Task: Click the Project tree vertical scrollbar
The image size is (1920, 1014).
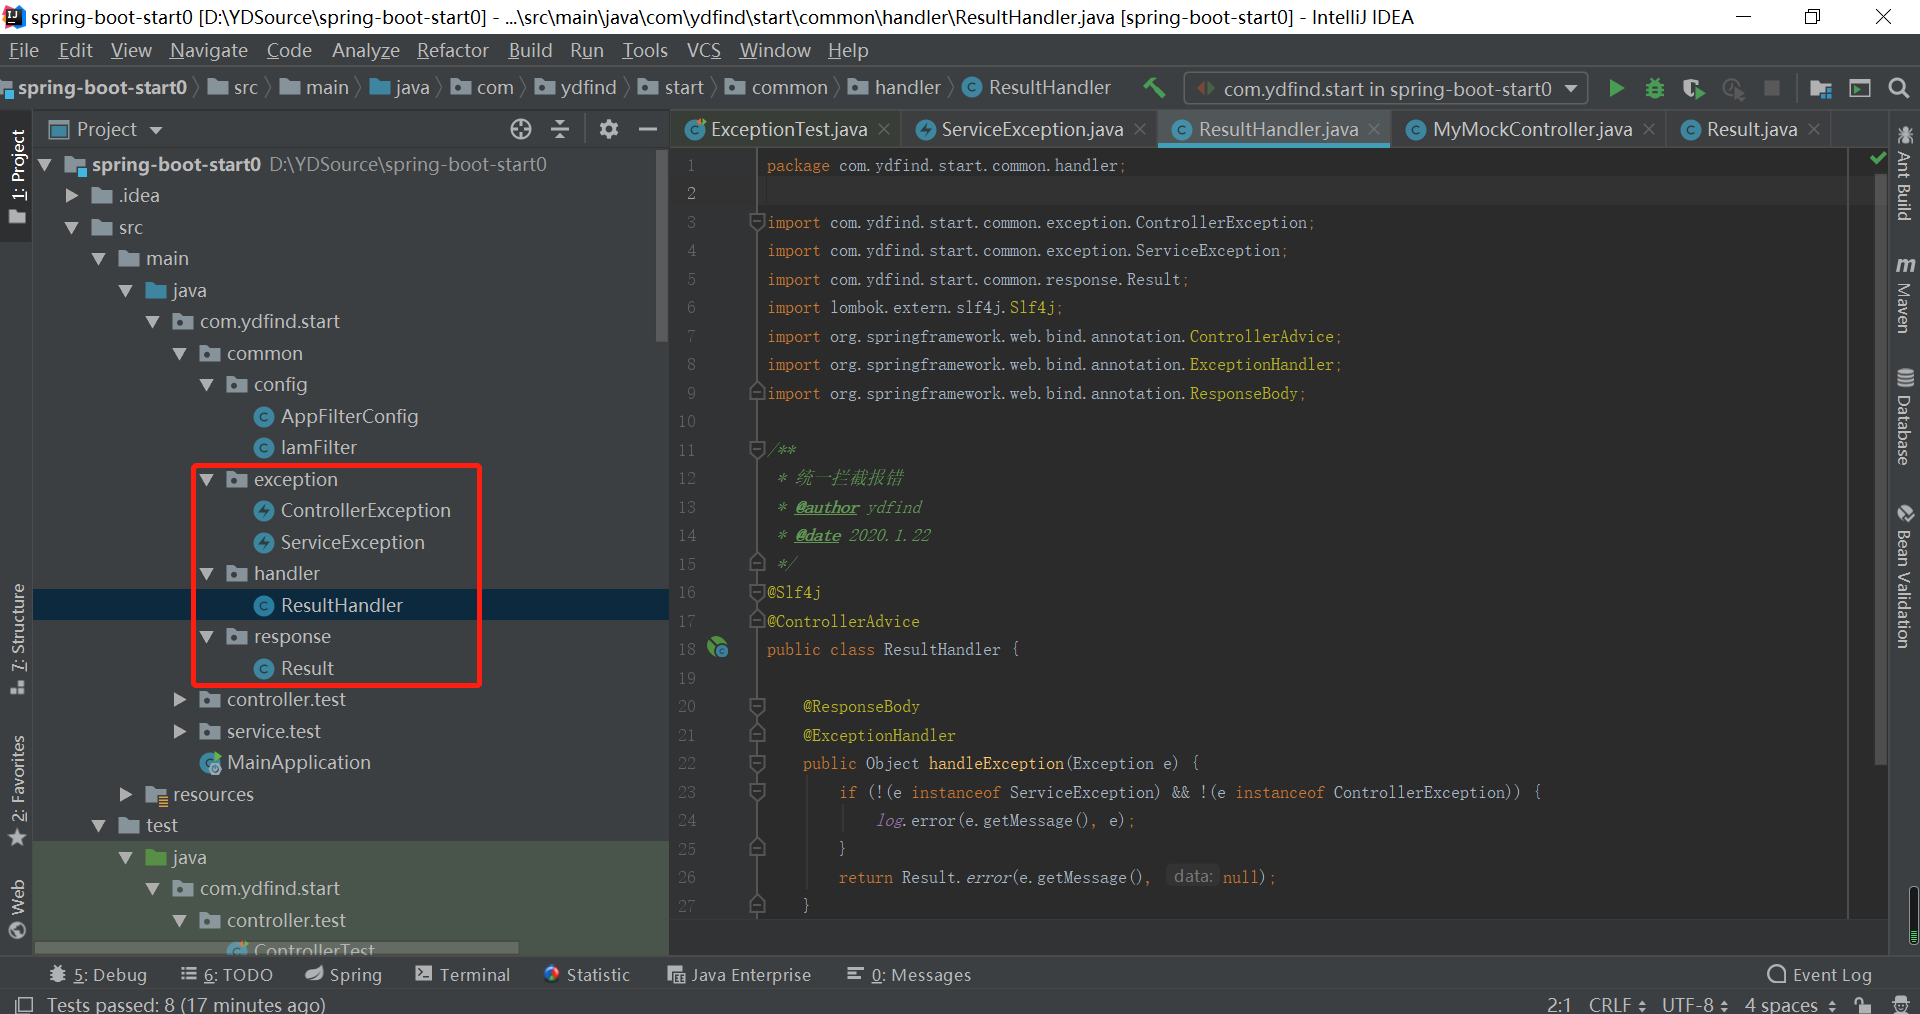Action: coord(661,245)
